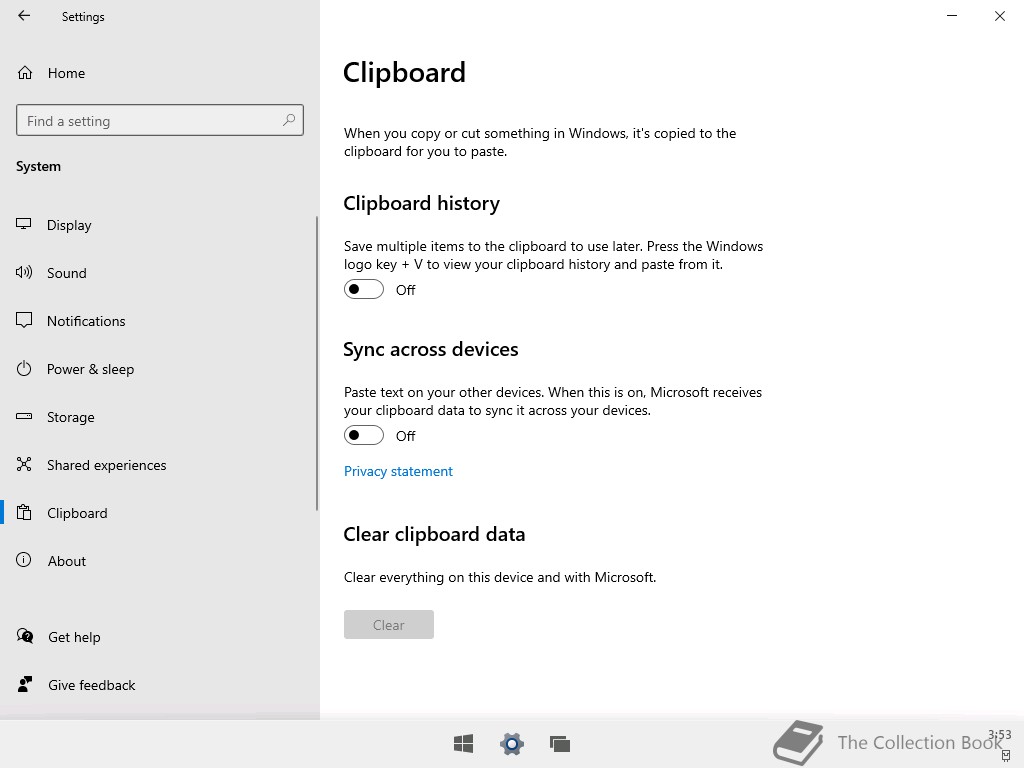Open Shared experiences page
The width and height of the screenshot is (1024, 768).
coord(158,465)
